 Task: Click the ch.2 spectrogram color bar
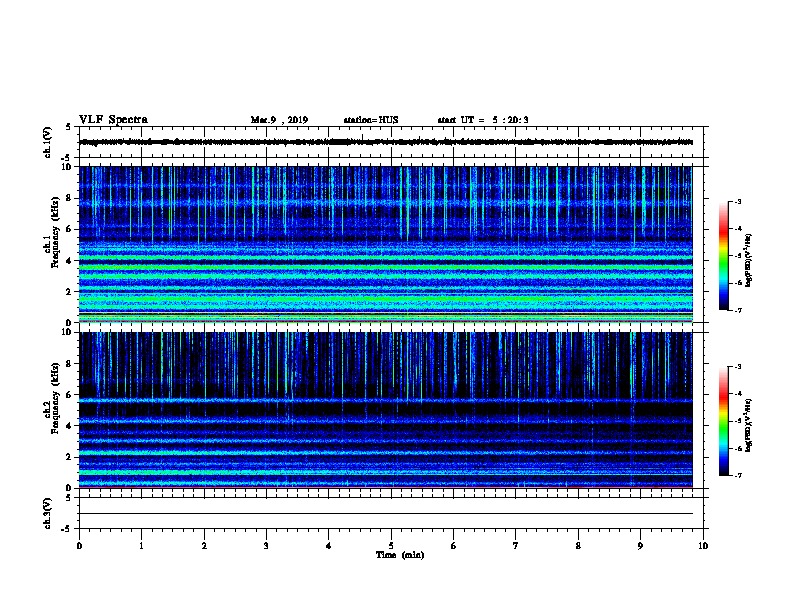[724, 421]
